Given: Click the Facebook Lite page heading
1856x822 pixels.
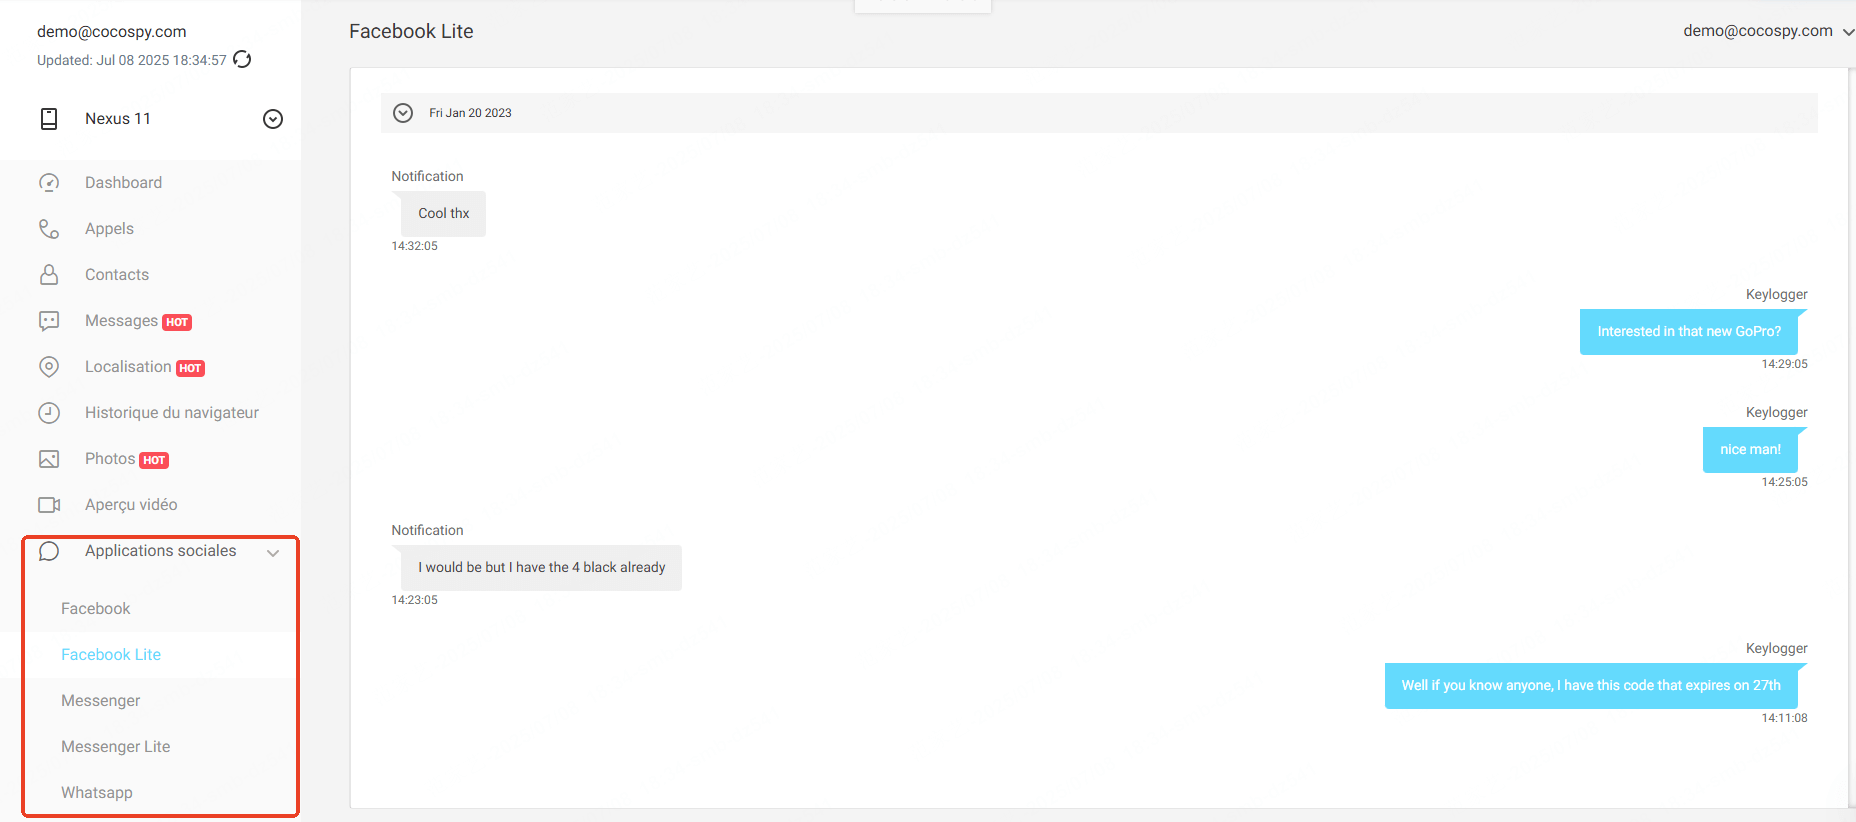Looking at the screenshot, I should pos(411,32).
